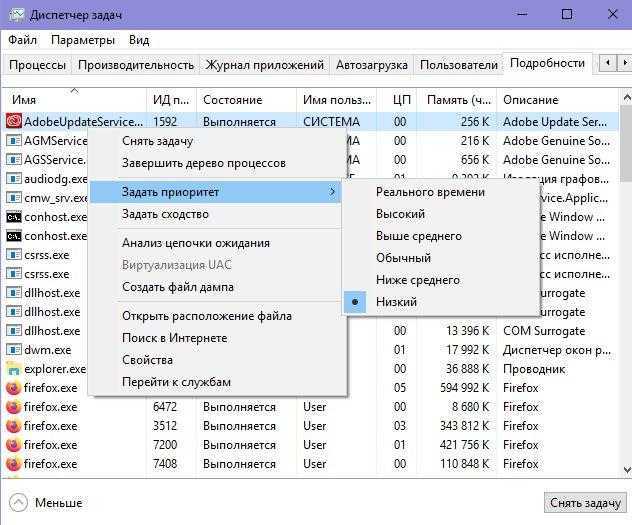Screen dimensions: 632x525
Task: Sort by the Имя польз... column header
Action: point(337,100)
